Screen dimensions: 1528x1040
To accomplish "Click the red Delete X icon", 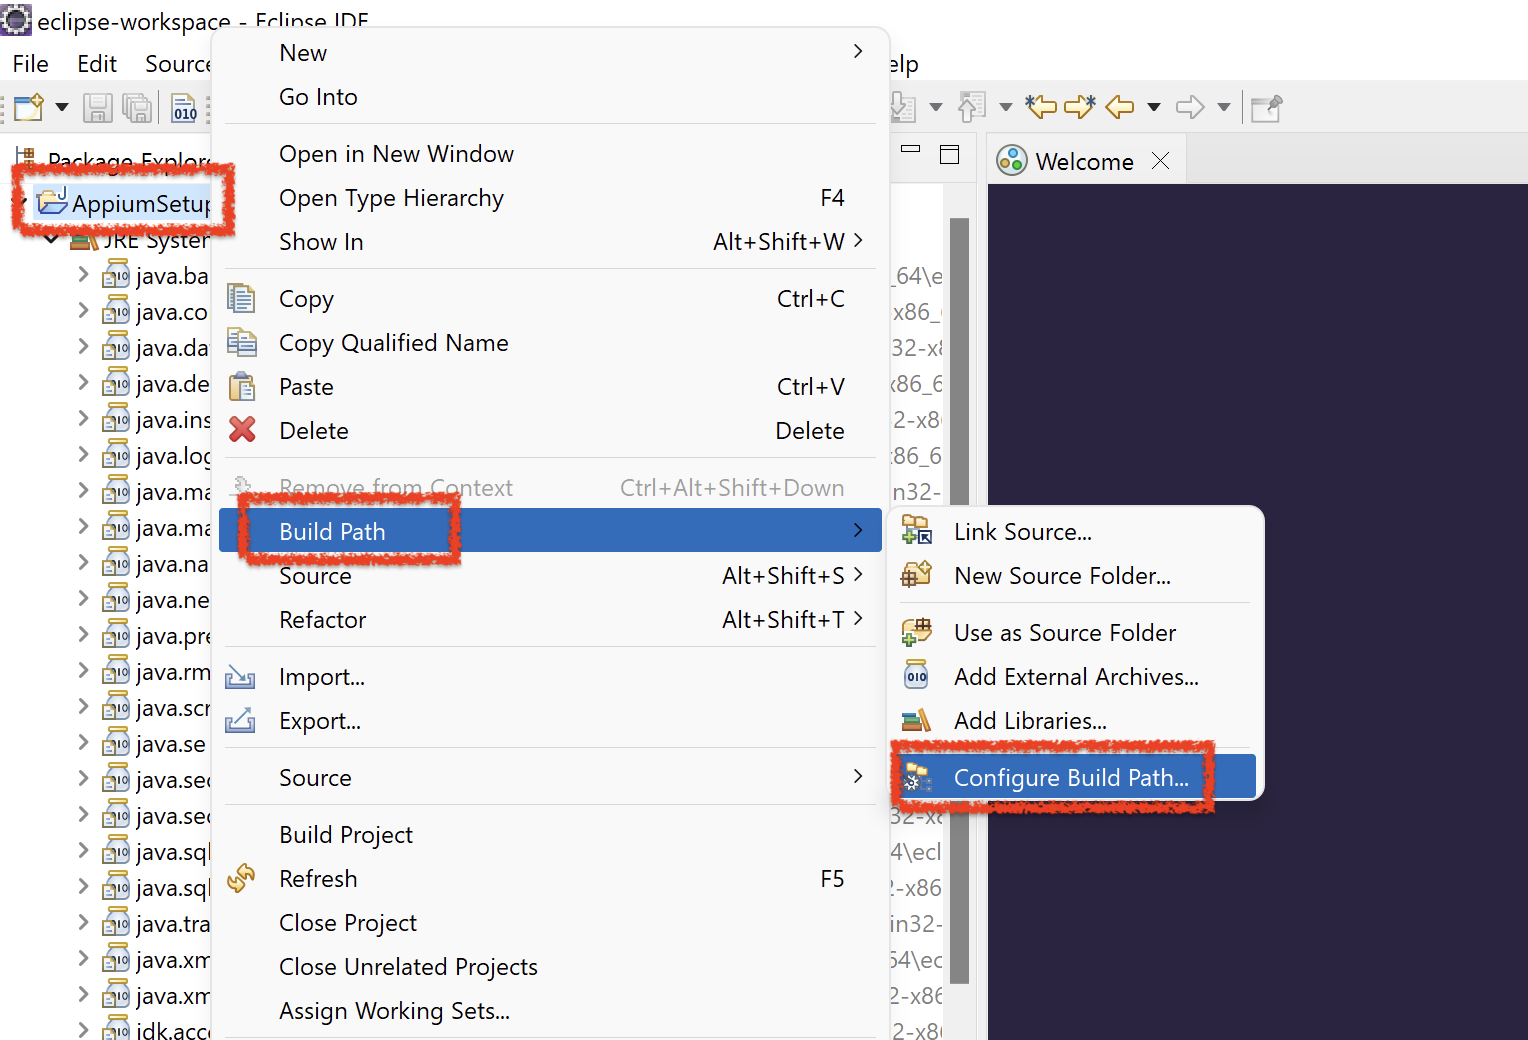I will (x=242, y=430).
